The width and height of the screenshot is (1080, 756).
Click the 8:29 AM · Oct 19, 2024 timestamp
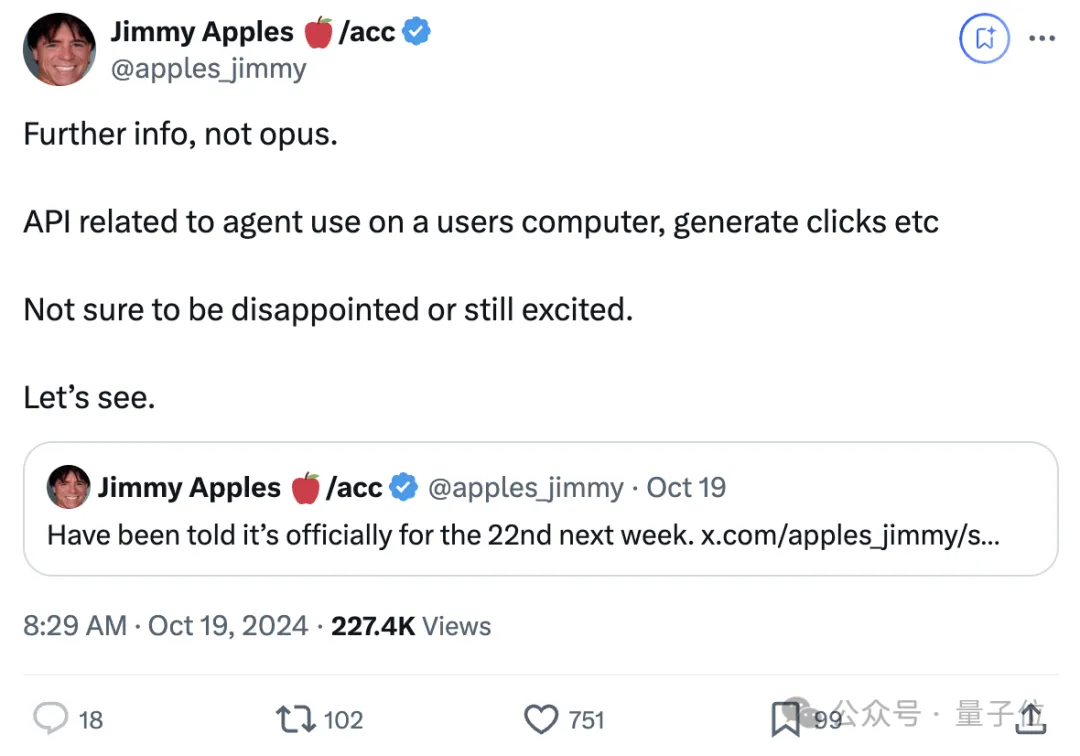(165, 626)
